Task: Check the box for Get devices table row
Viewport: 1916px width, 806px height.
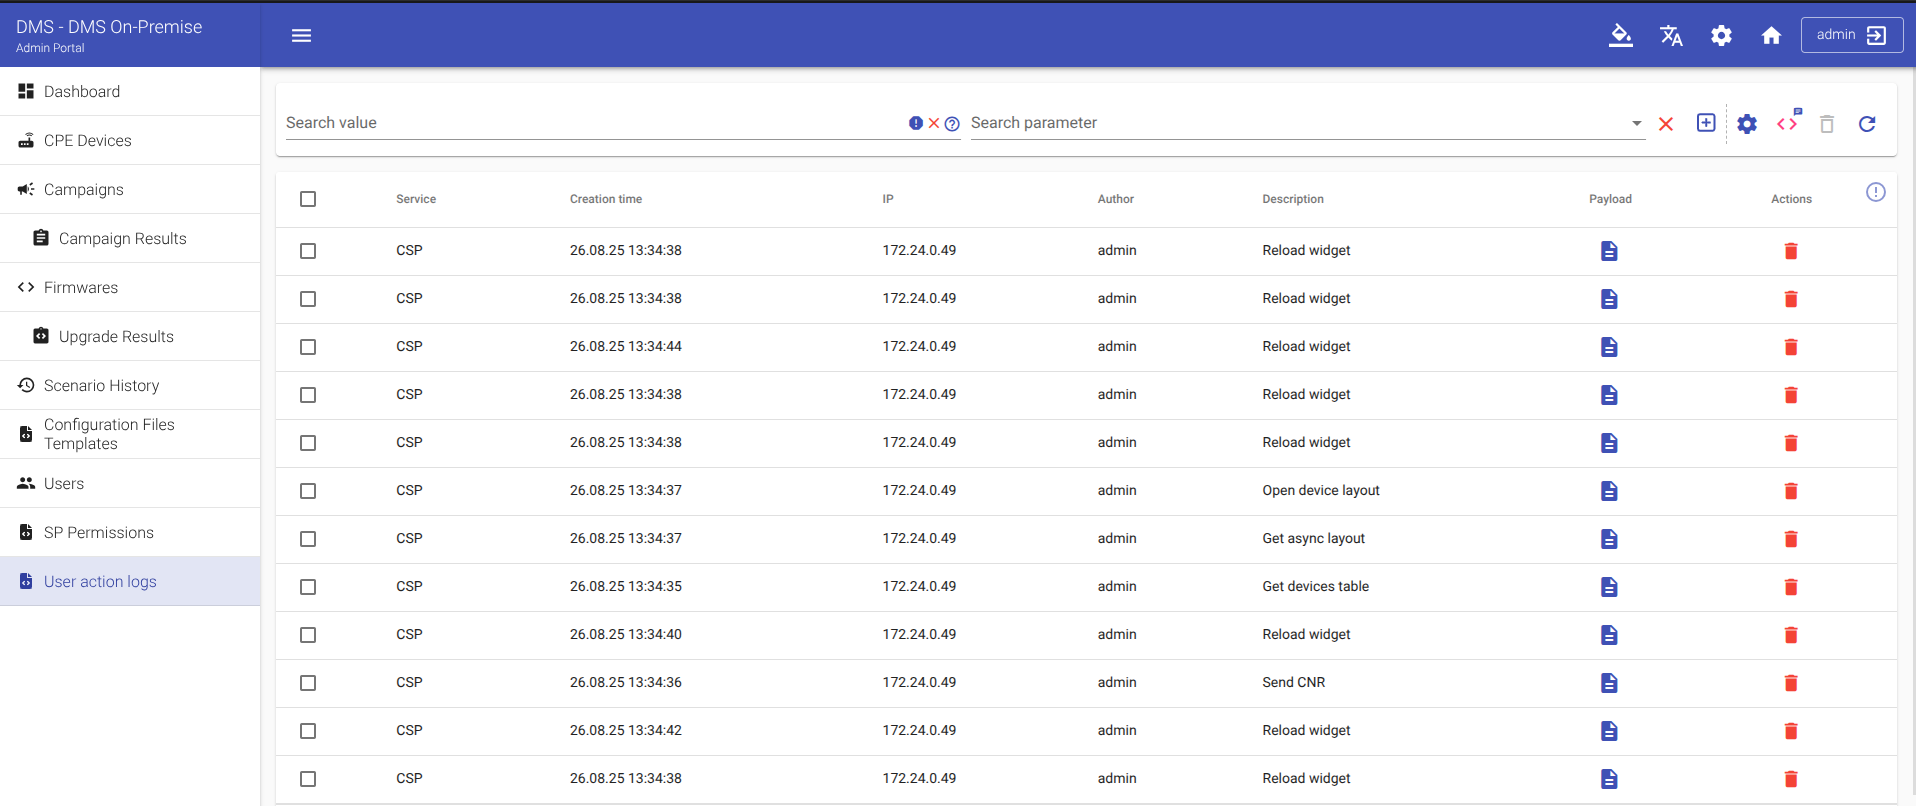Action: (x=308, y=587)
